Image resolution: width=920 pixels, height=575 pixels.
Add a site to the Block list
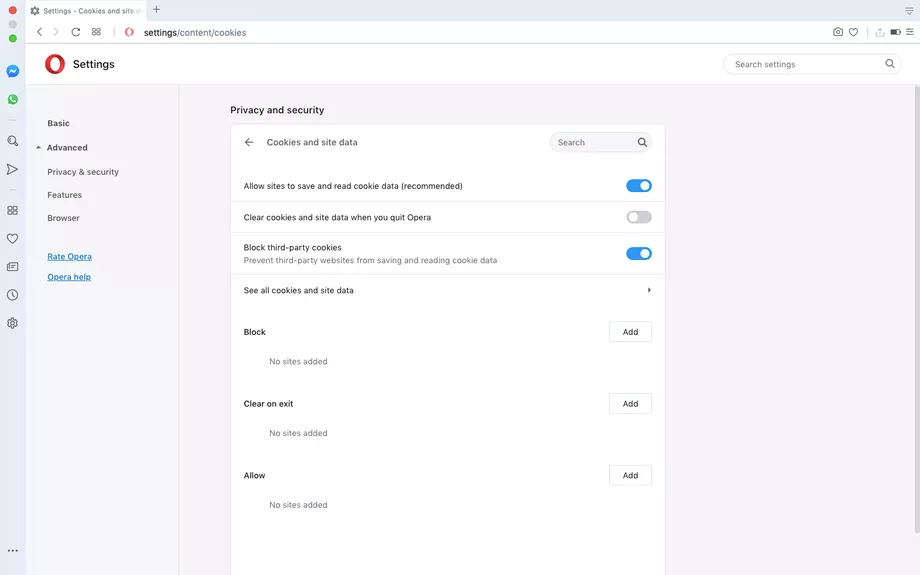click(x=630, y=332)
